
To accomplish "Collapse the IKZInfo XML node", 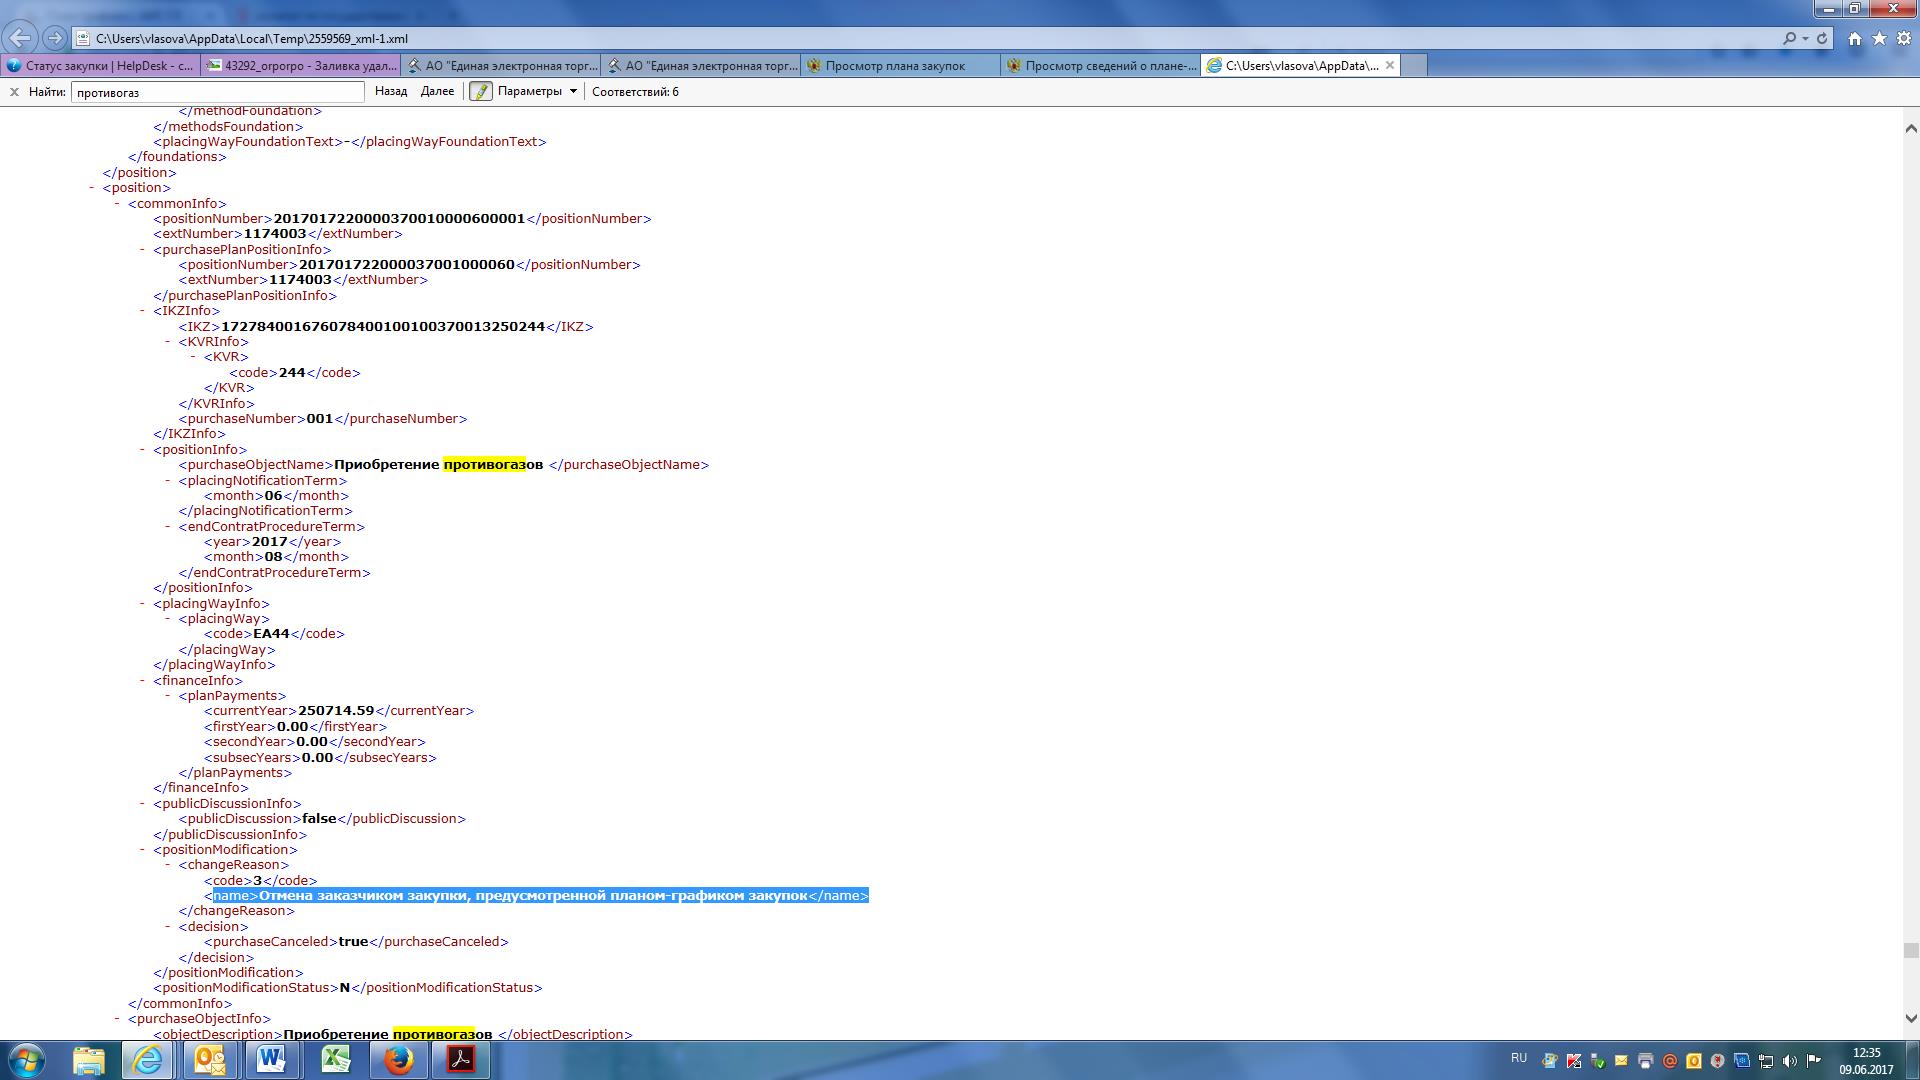I will (144, 311).
